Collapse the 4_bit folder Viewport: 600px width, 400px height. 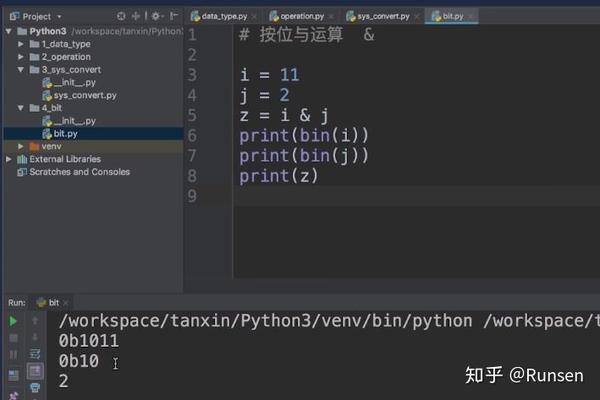click(21, 108)
